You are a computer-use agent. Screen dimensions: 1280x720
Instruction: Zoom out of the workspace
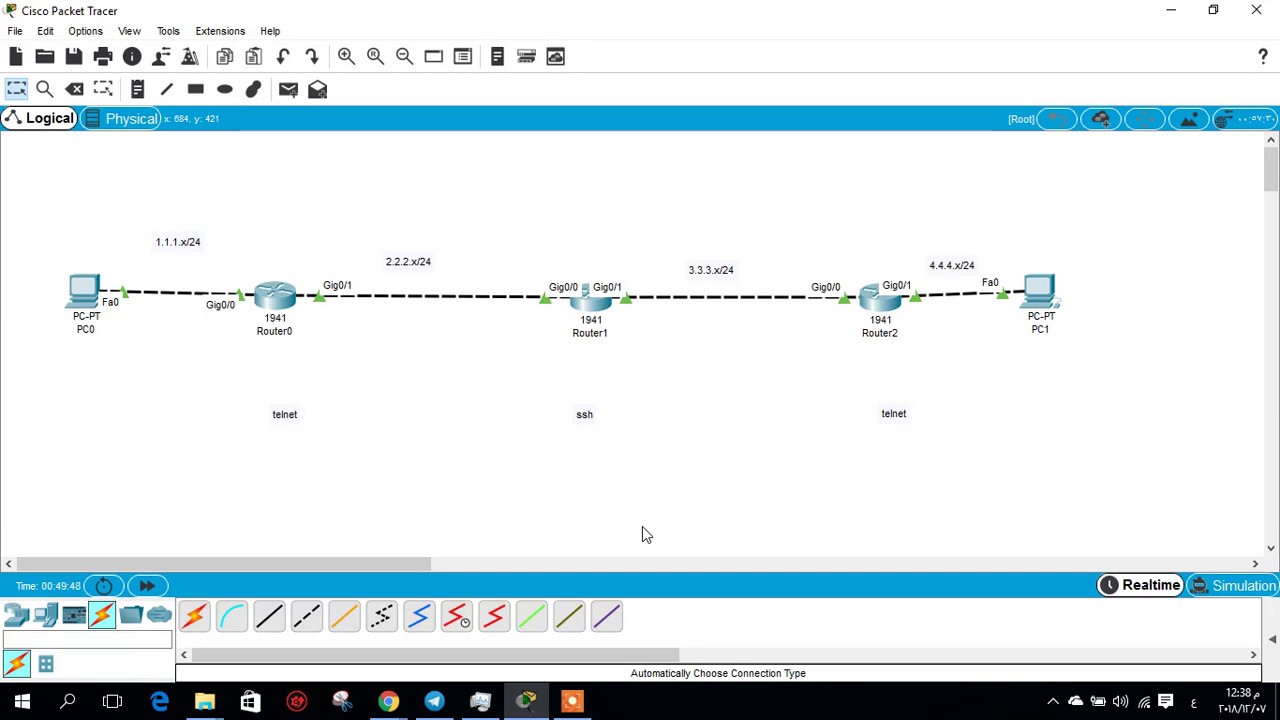pos(404,57)
